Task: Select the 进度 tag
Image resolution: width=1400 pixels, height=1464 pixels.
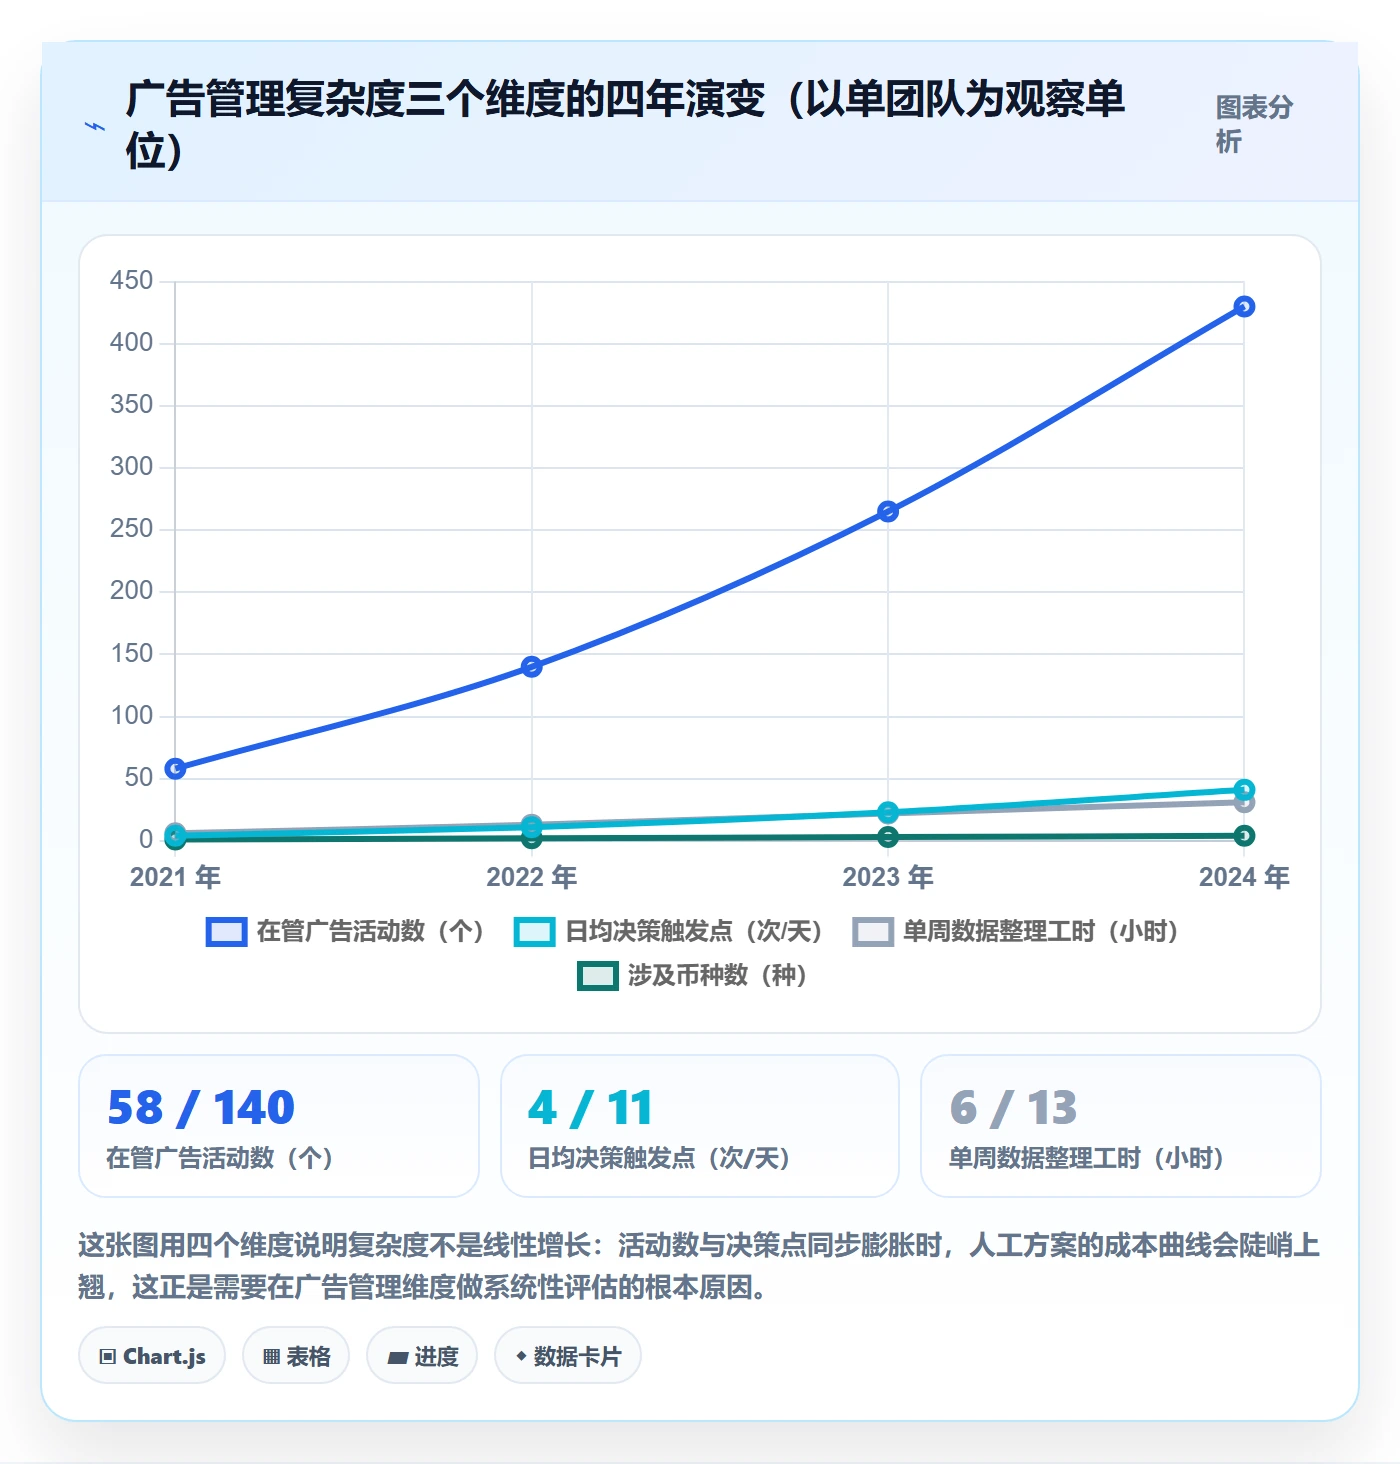Action: pos(422,1356)
